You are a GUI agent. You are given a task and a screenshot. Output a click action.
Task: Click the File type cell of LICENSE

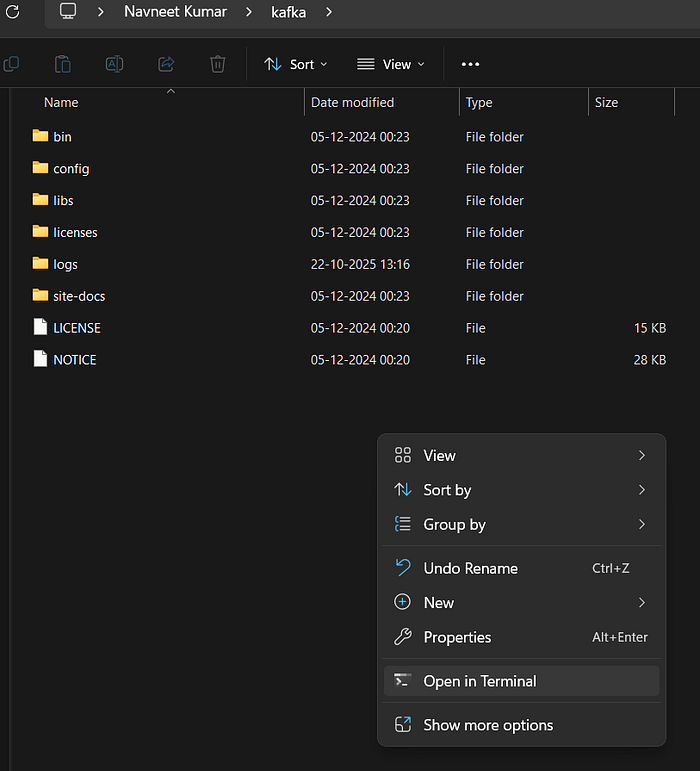(x=475, y=328)
